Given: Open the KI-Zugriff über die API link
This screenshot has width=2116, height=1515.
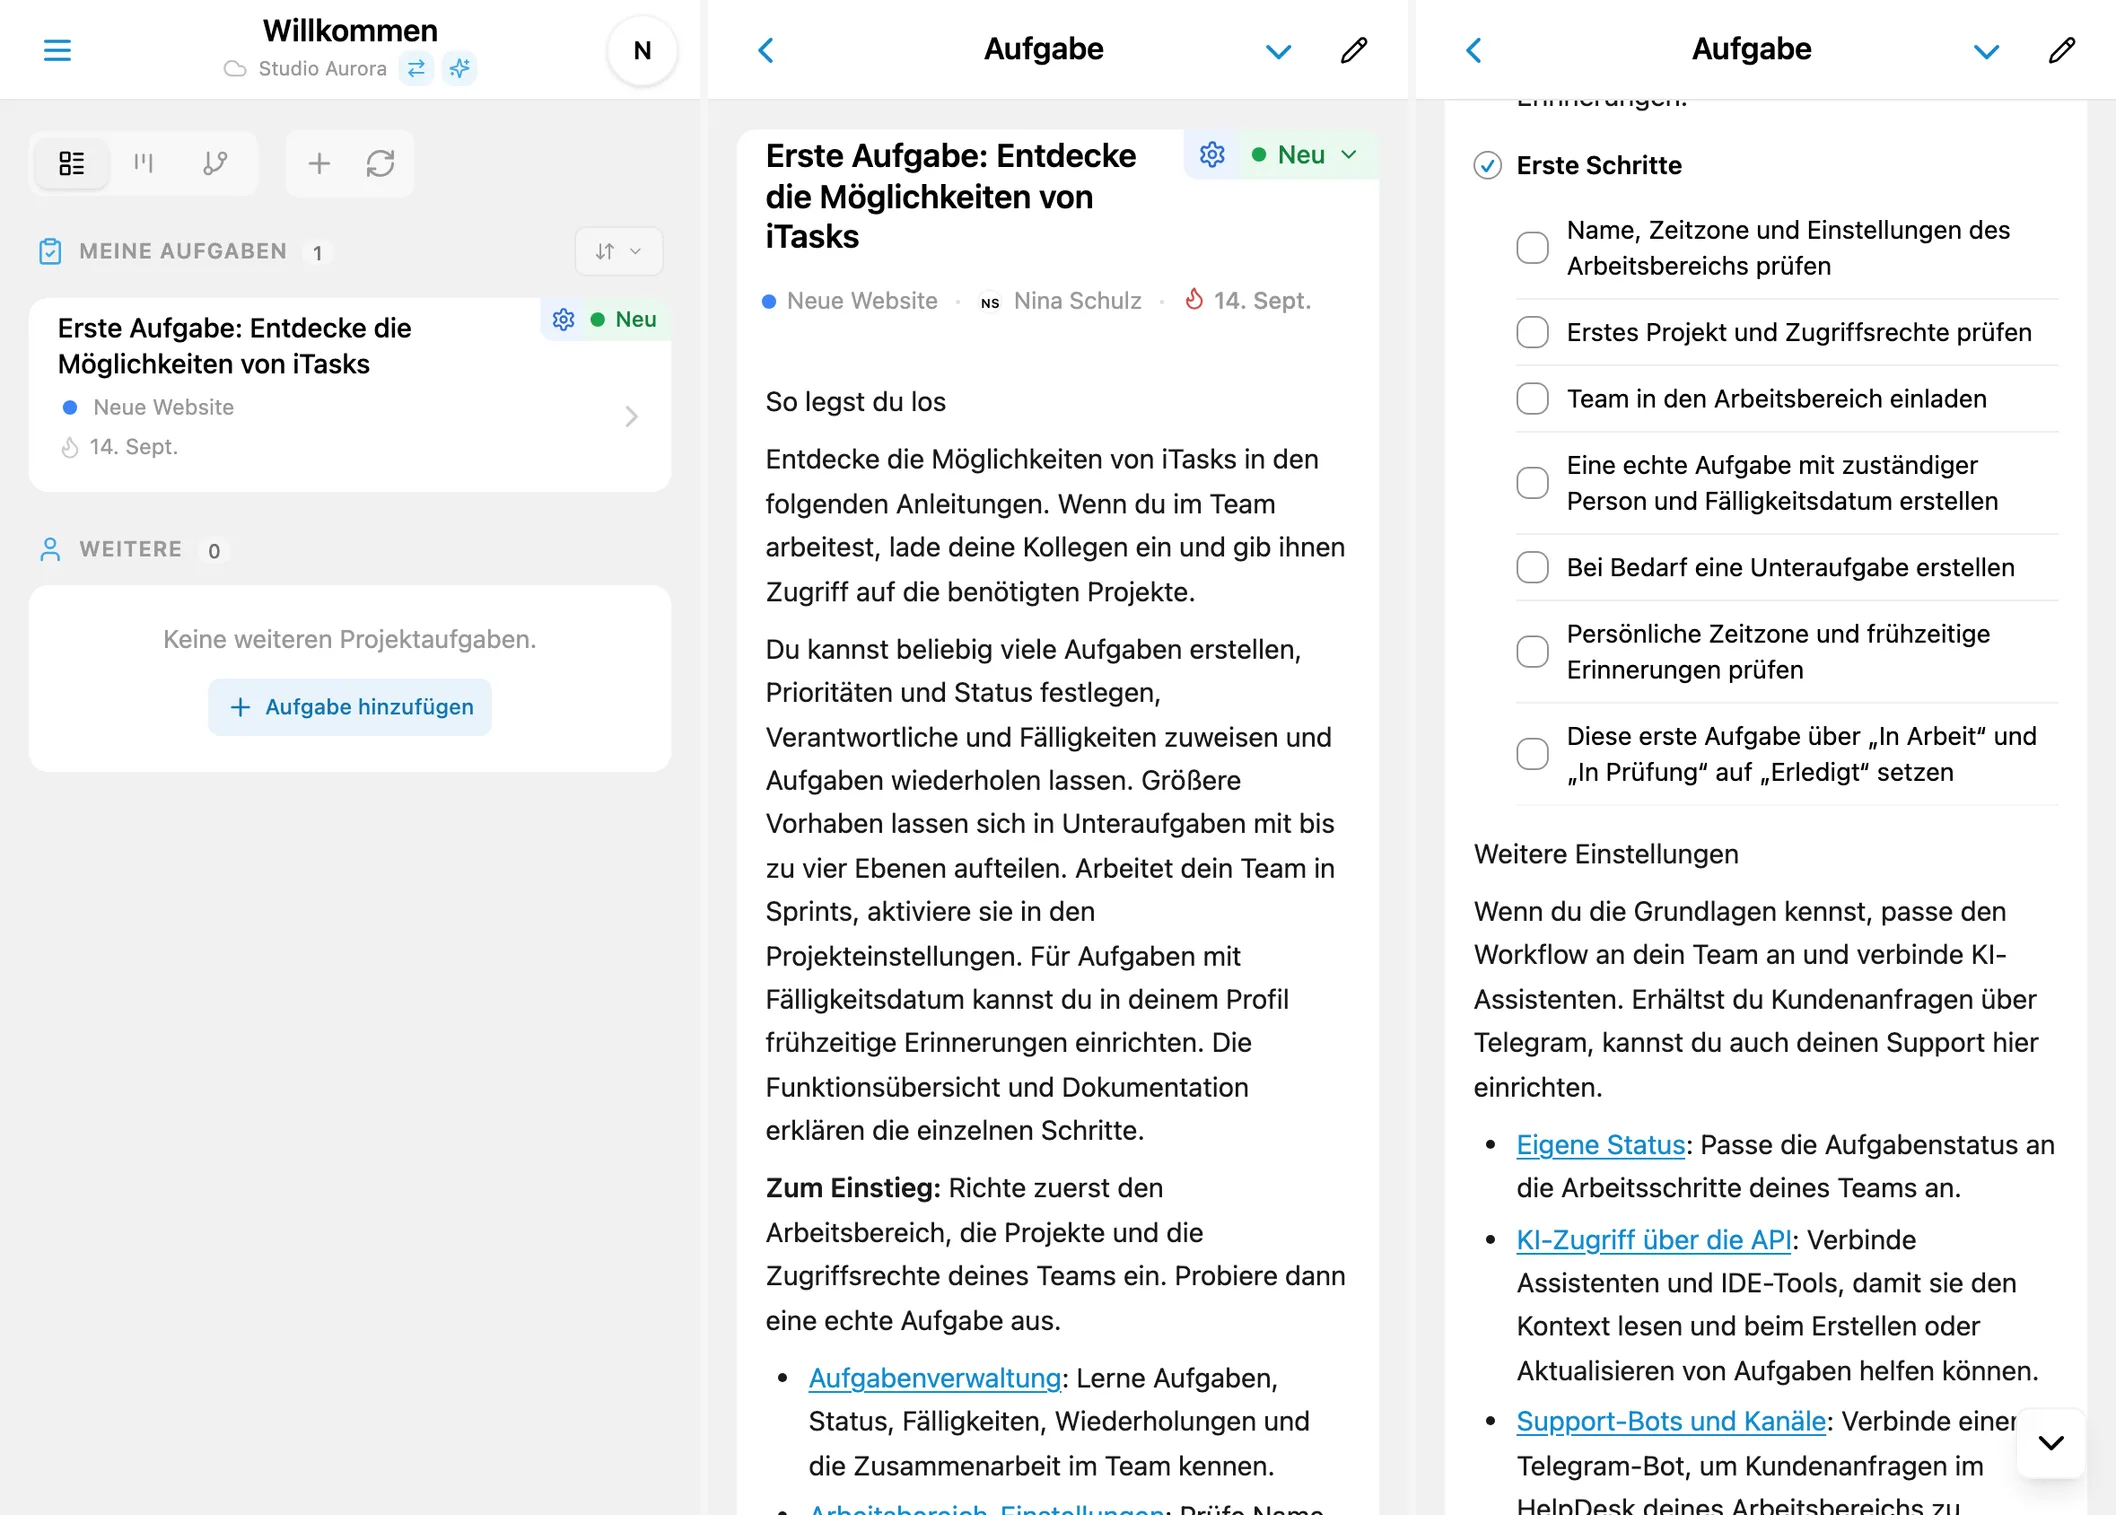Looking at the screenshot, I should pos(1653,1239).
